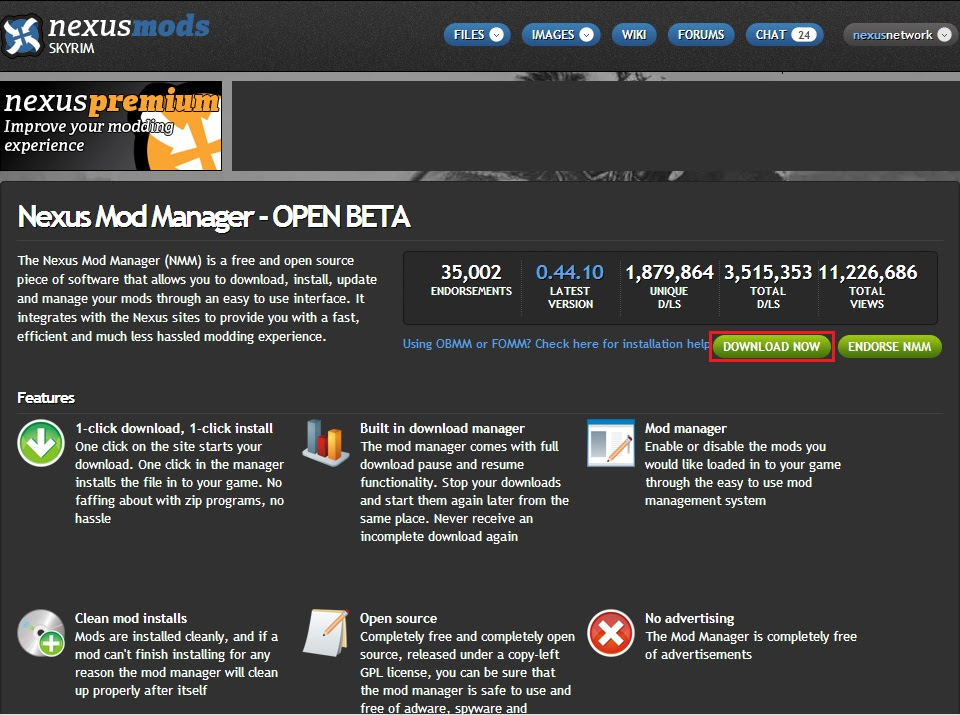Image resolution: width=960 pixels, height=715 pixels.
Task: Click the chat count badge 24
Action: tap(804, 35)
